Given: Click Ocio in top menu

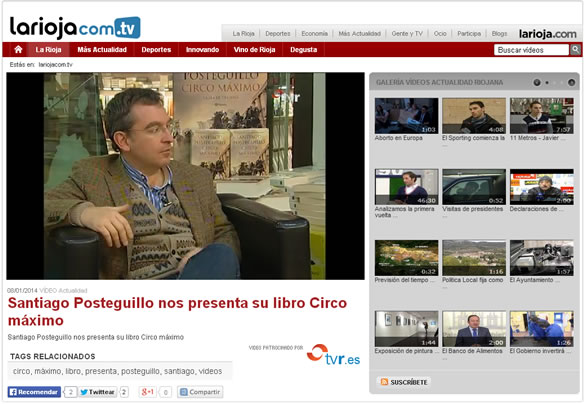Looking at the screenshot, I should pyautogui.click(x=440, y=34).
